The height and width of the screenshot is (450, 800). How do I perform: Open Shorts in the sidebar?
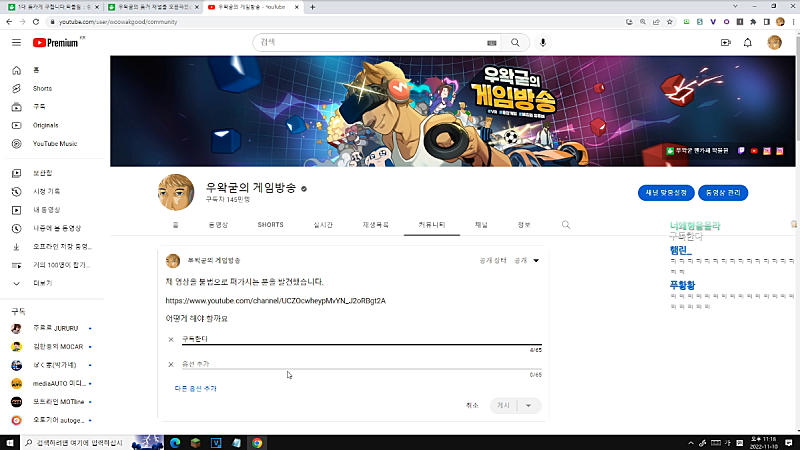[42, 88]
